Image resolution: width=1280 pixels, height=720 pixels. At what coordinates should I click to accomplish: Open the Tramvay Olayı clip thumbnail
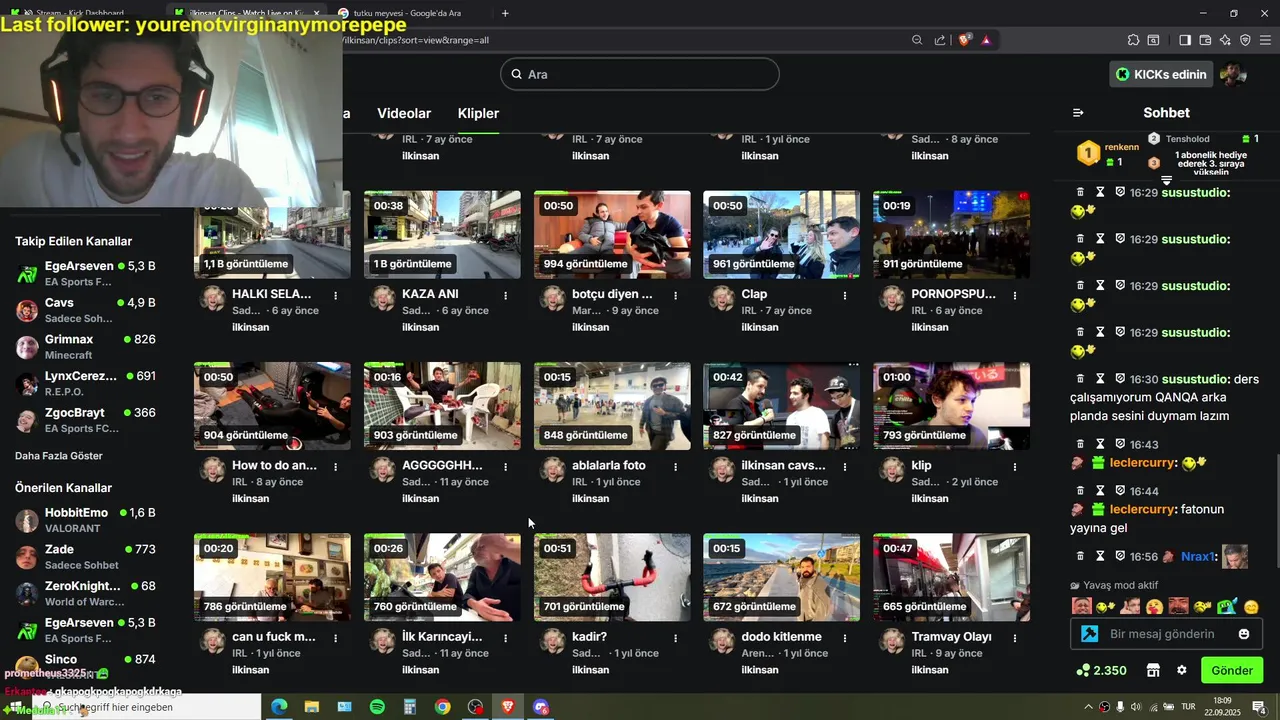[951, 577]
